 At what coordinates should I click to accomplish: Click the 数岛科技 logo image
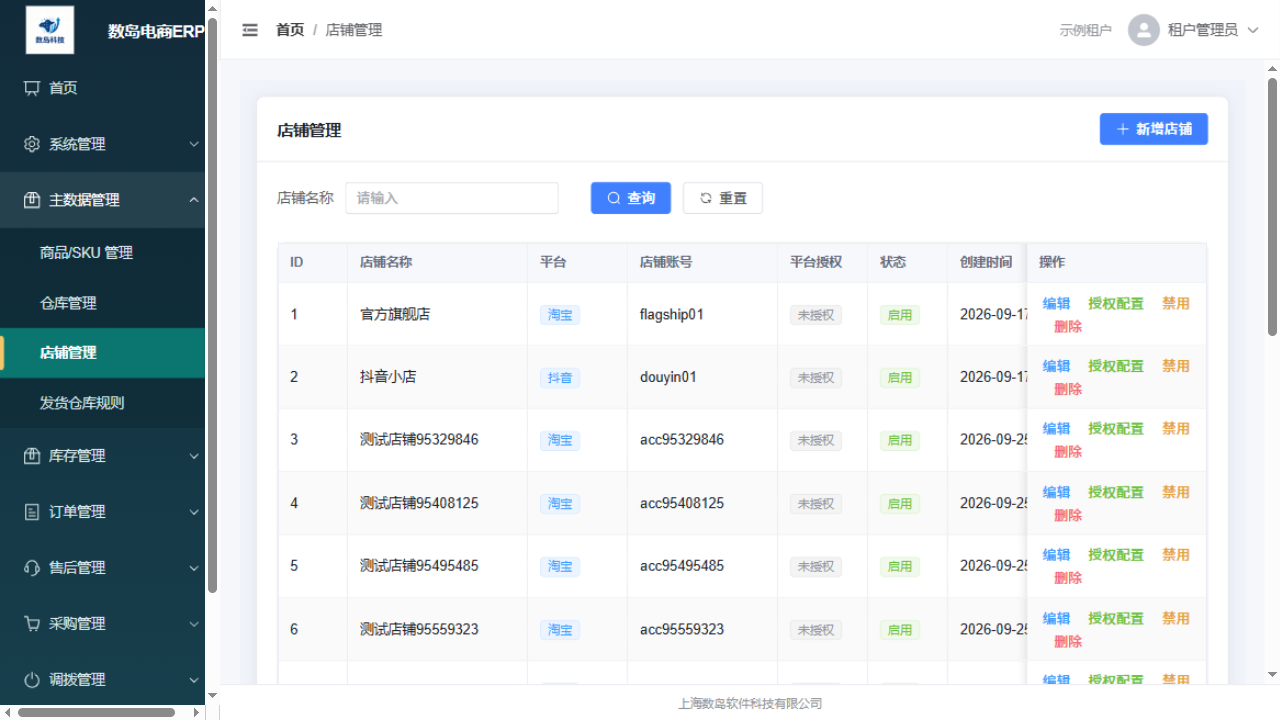[x=50, y=30]
